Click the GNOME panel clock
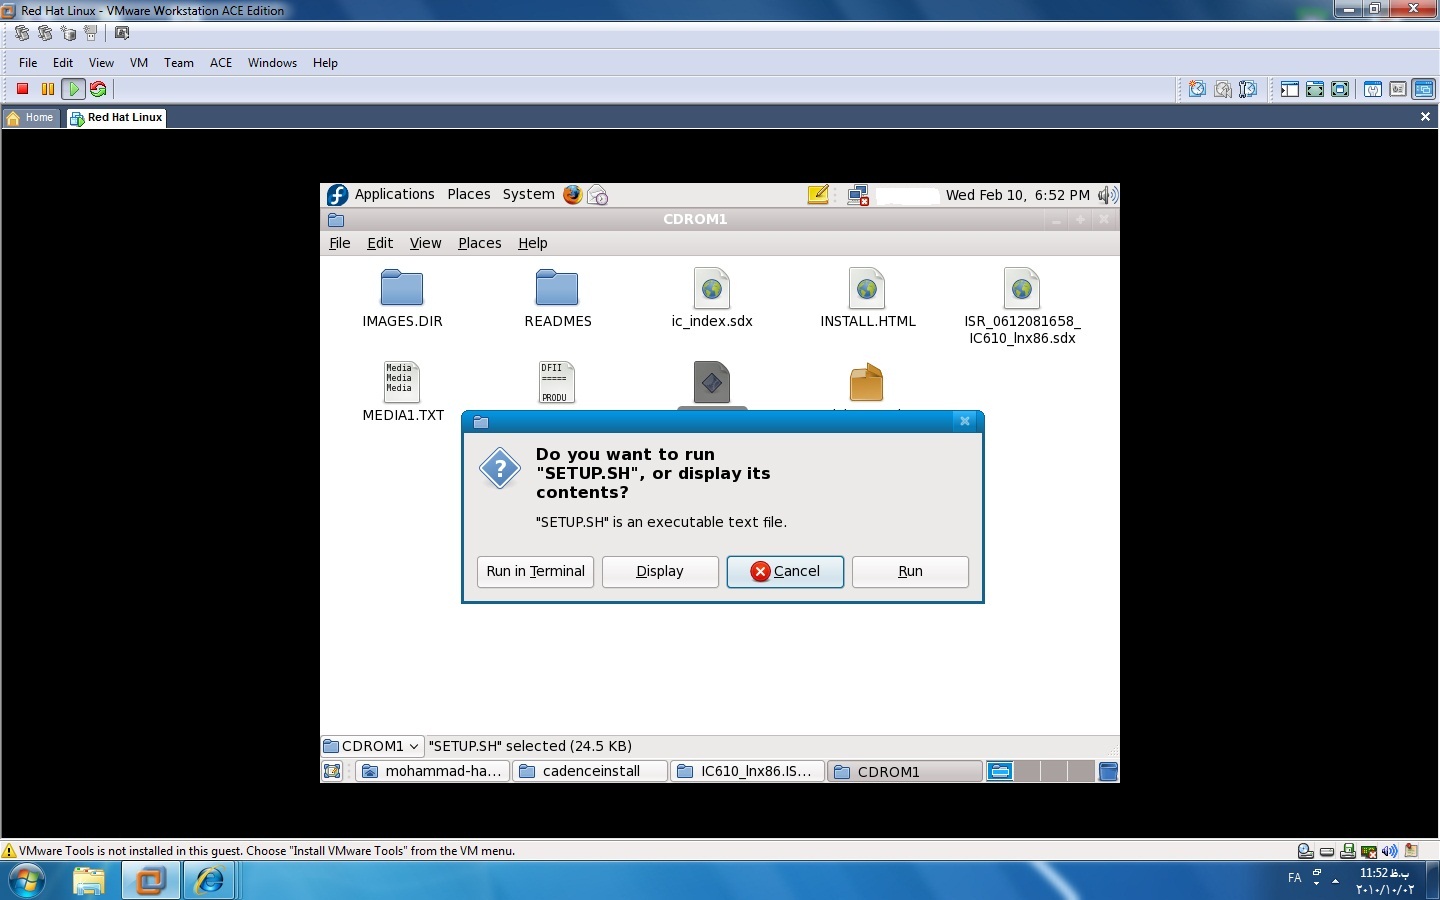Image resolution: width=1440 pixels, height=900 pixels. coord(1018,195)
